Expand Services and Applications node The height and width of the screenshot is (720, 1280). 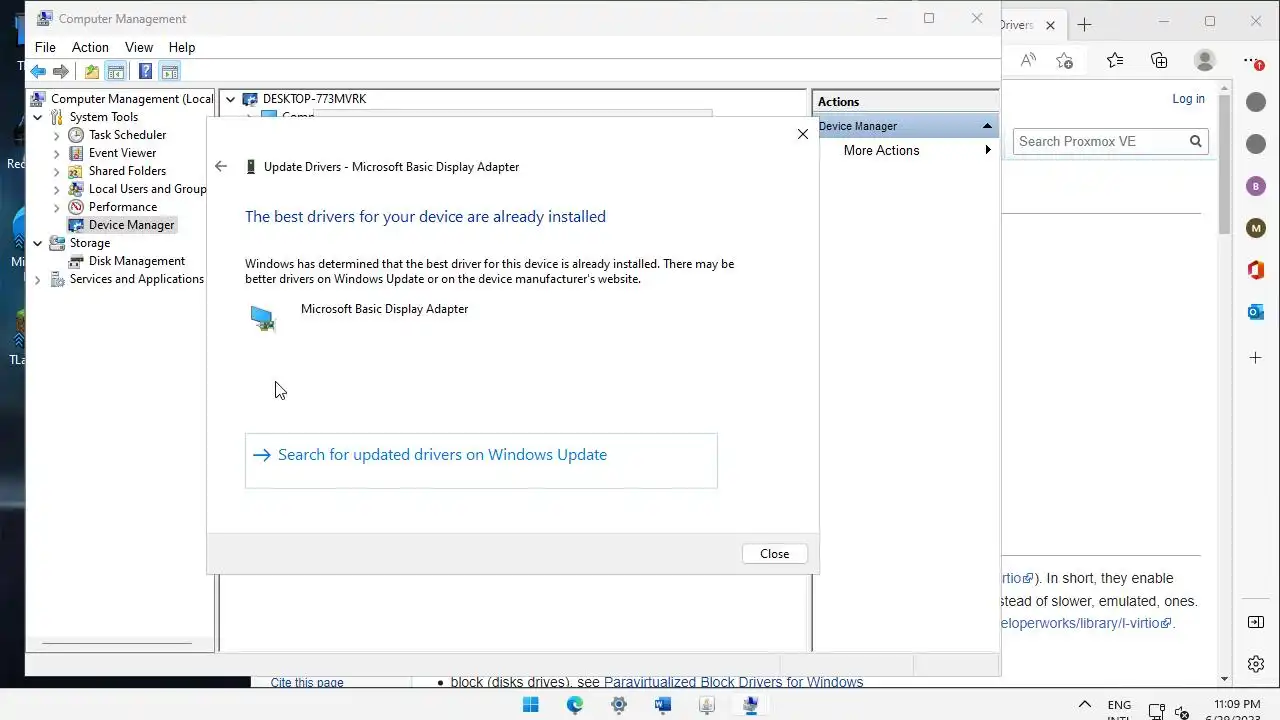(38, 279)
